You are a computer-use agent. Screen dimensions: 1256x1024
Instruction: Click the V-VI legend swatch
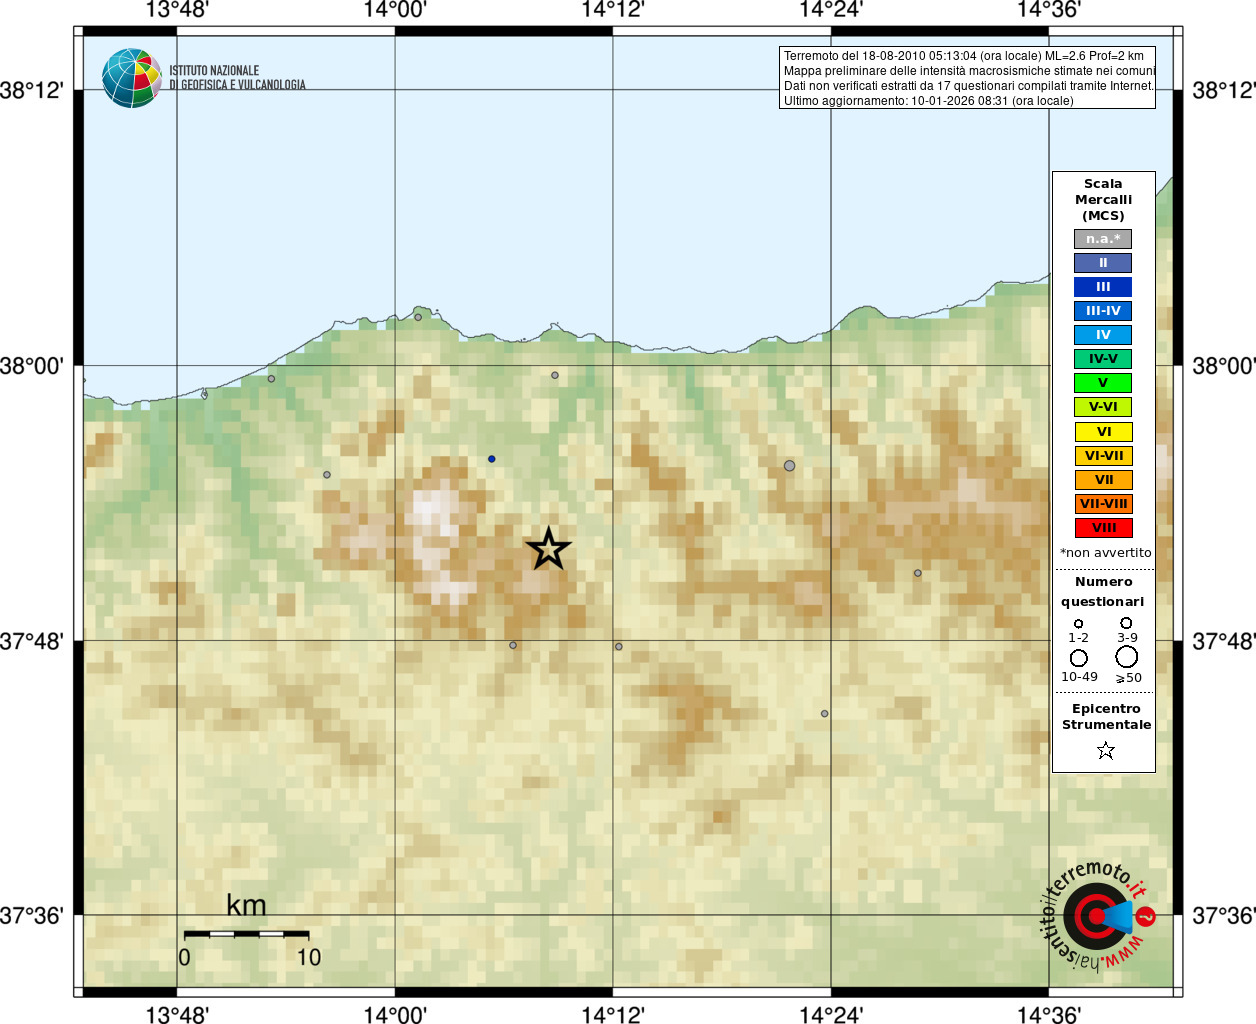click(1103, 407)
